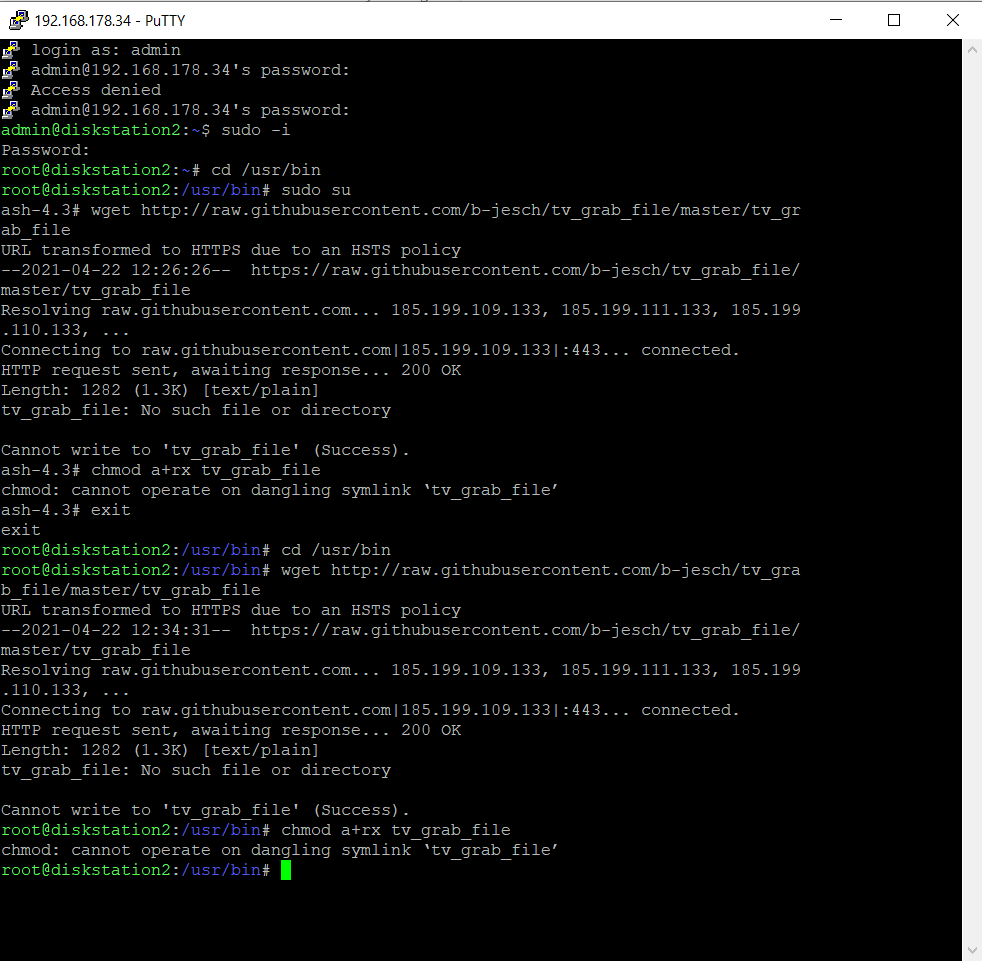Screen dimensions: 982x961
Task: Click the first 'URL transformed to HTTPS' line
Action: [x=230, y=250]
